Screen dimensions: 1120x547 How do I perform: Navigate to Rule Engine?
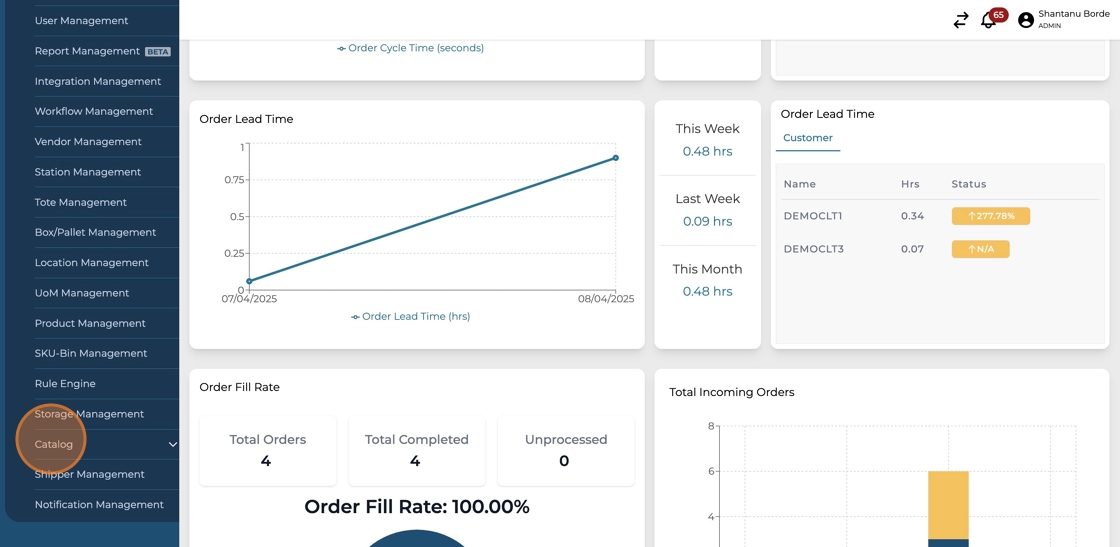pos(65,384)
